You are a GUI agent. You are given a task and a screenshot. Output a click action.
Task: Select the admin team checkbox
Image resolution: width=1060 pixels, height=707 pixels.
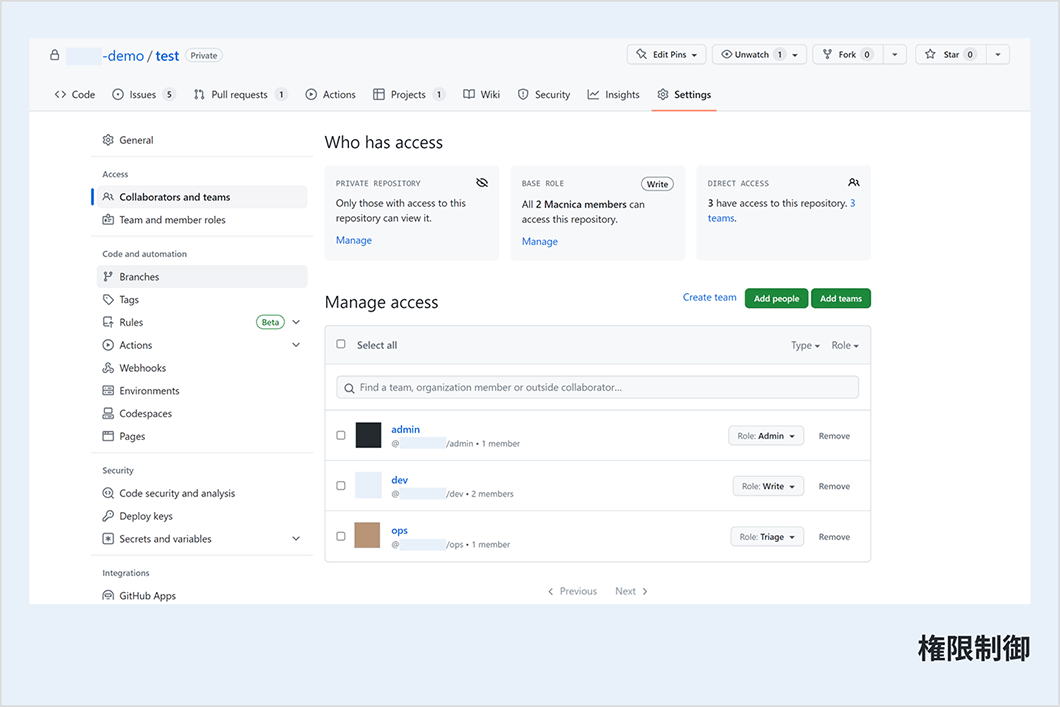tap(341, 436)
